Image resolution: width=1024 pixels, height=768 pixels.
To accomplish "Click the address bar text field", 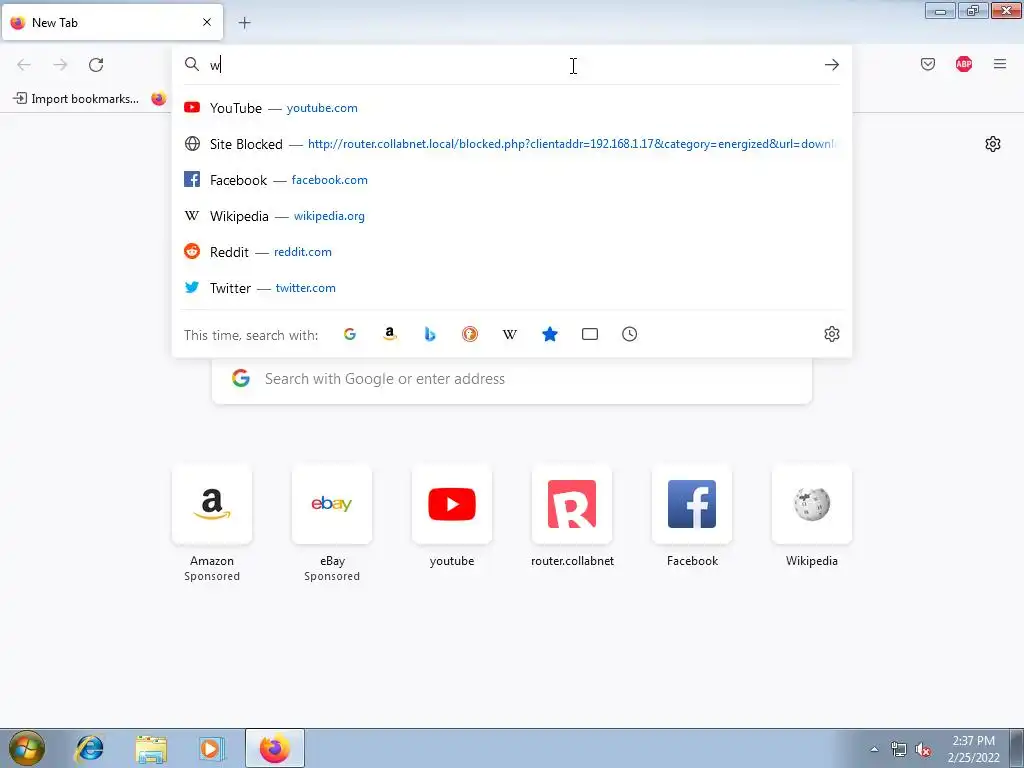I will (x=513, y=65).
